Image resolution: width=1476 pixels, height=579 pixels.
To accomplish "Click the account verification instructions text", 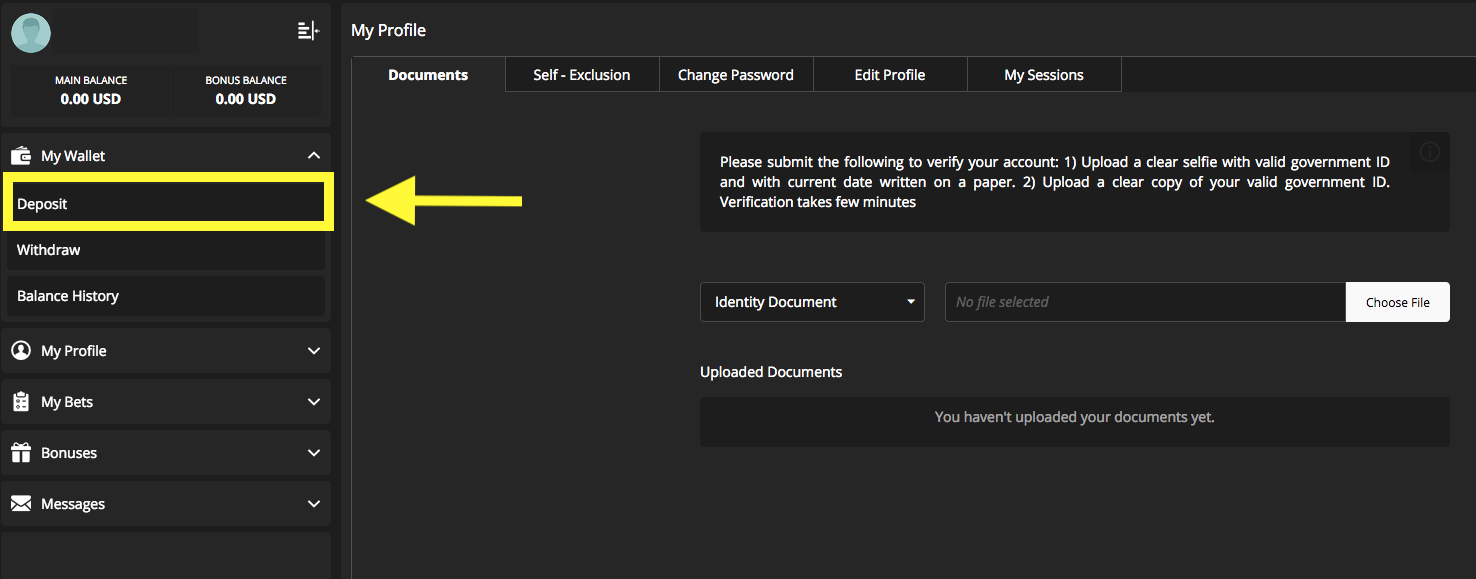I will (x=1055, y=182).
